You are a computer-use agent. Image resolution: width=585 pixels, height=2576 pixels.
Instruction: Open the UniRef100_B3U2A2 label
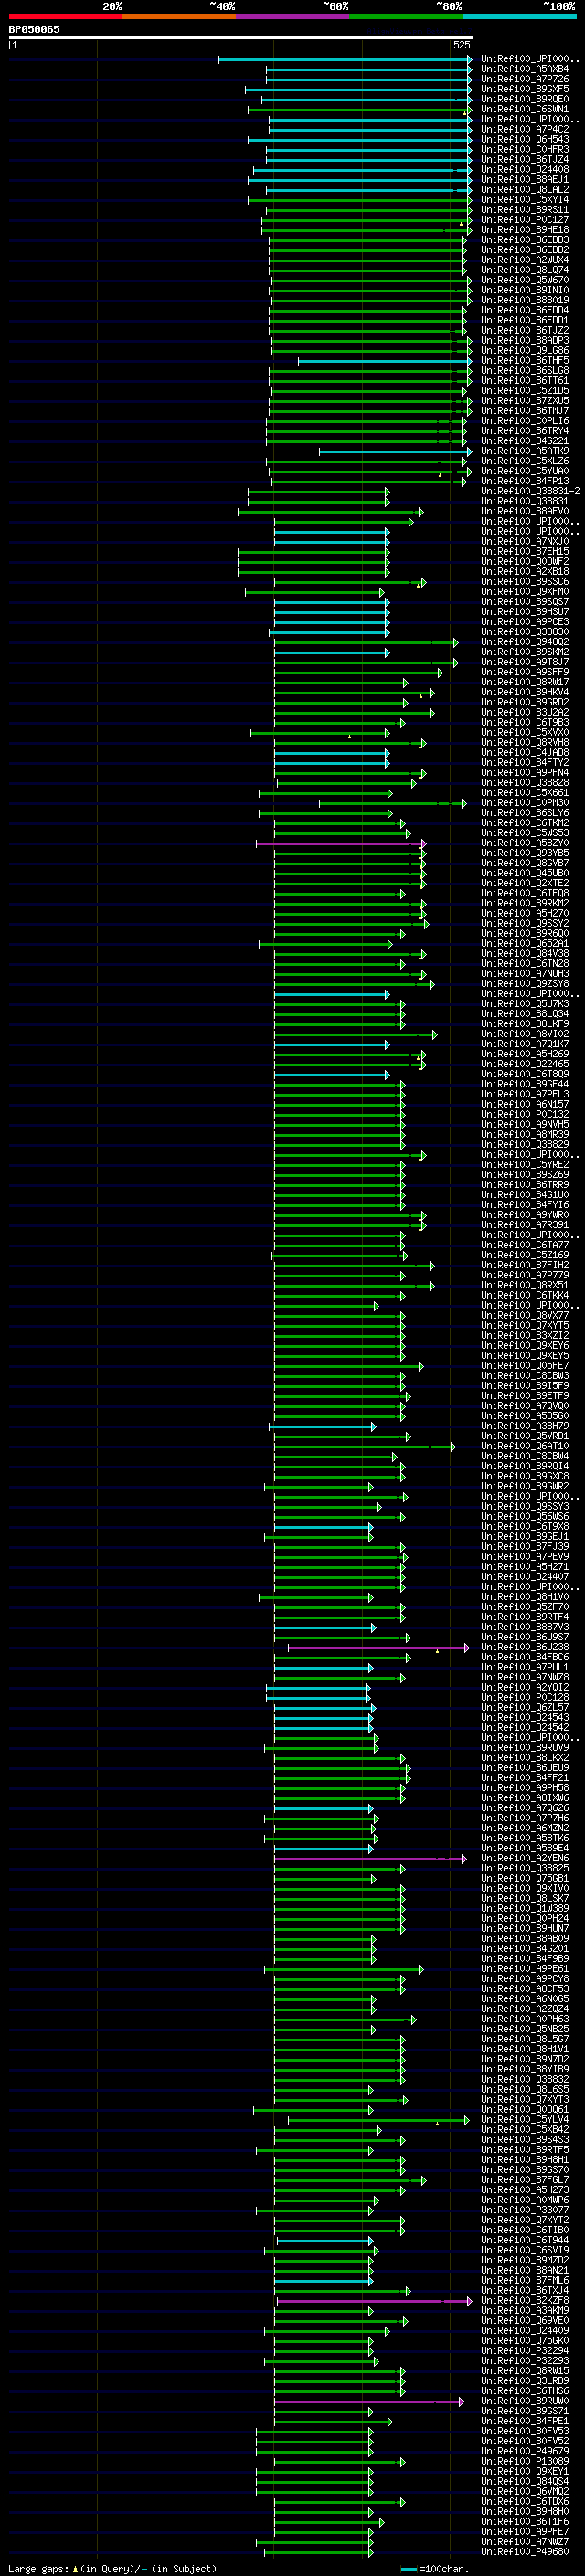point(525,712)
